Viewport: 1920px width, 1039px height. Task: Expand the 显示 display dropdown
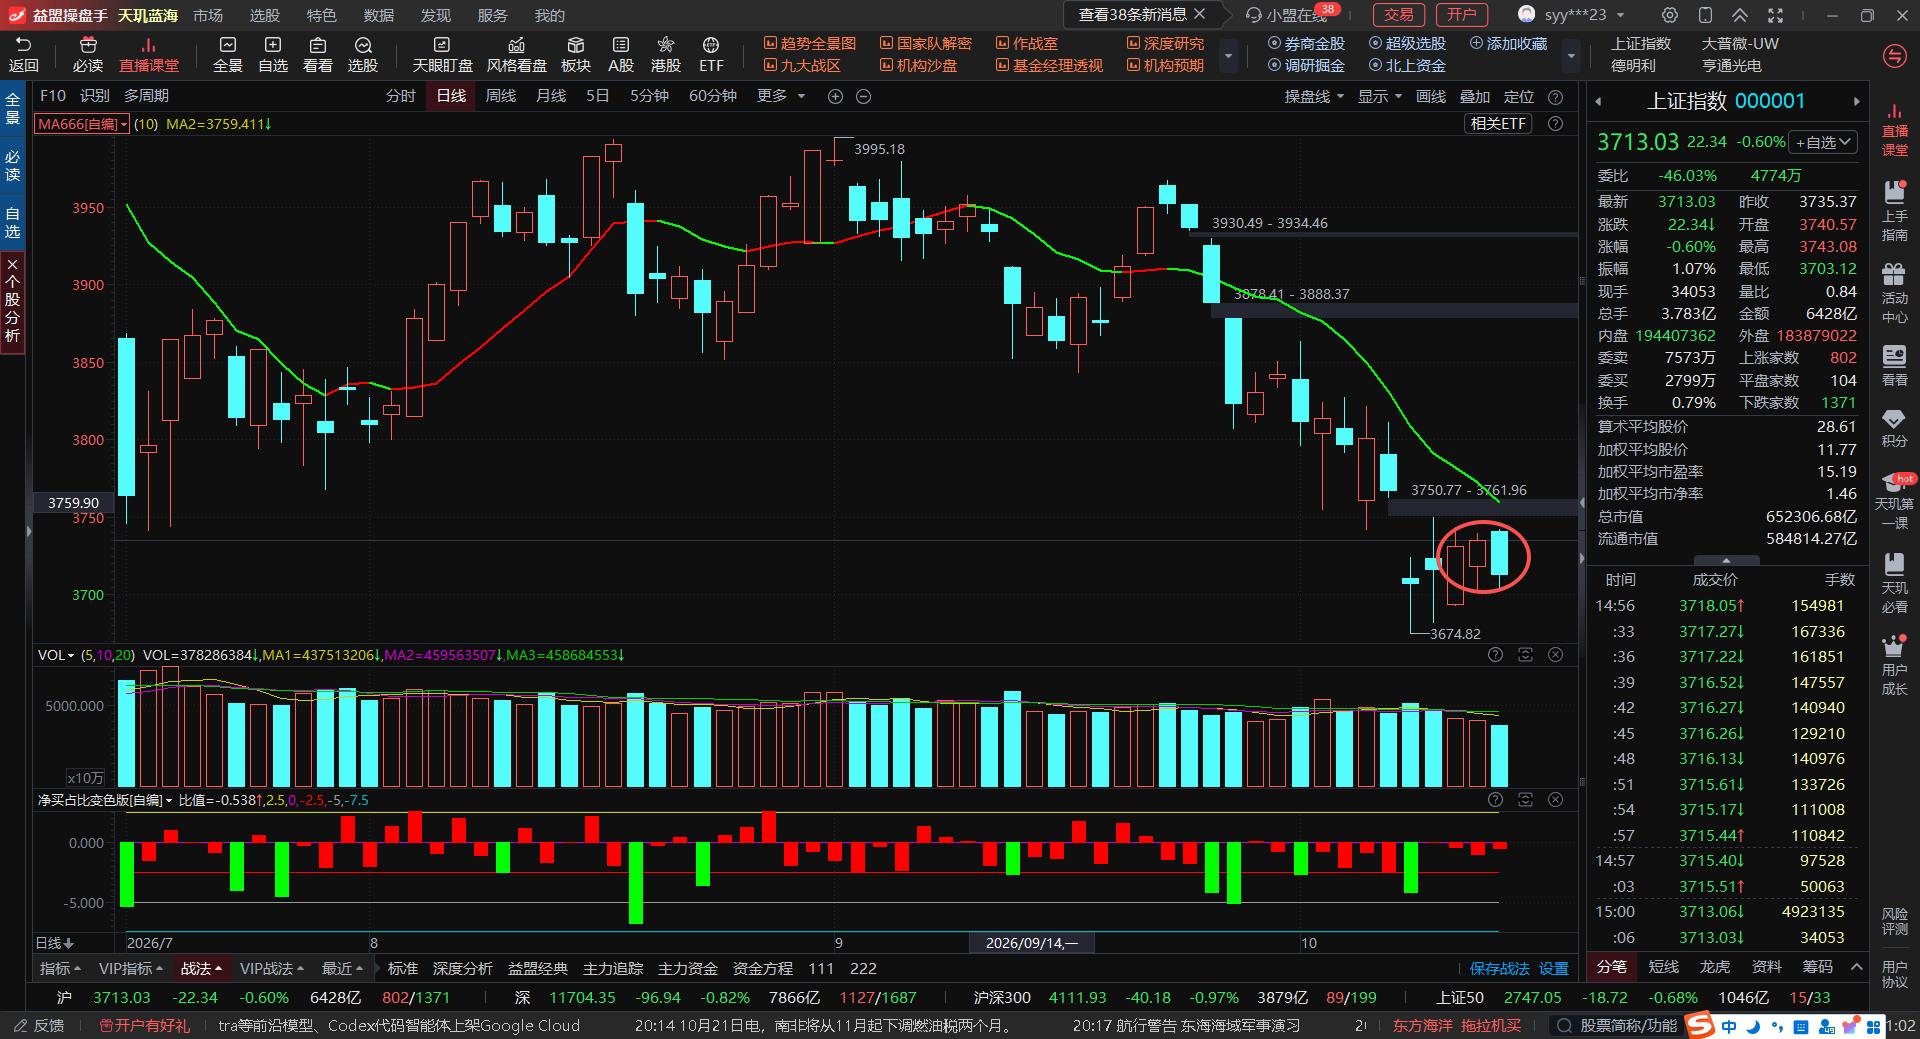1379,96
